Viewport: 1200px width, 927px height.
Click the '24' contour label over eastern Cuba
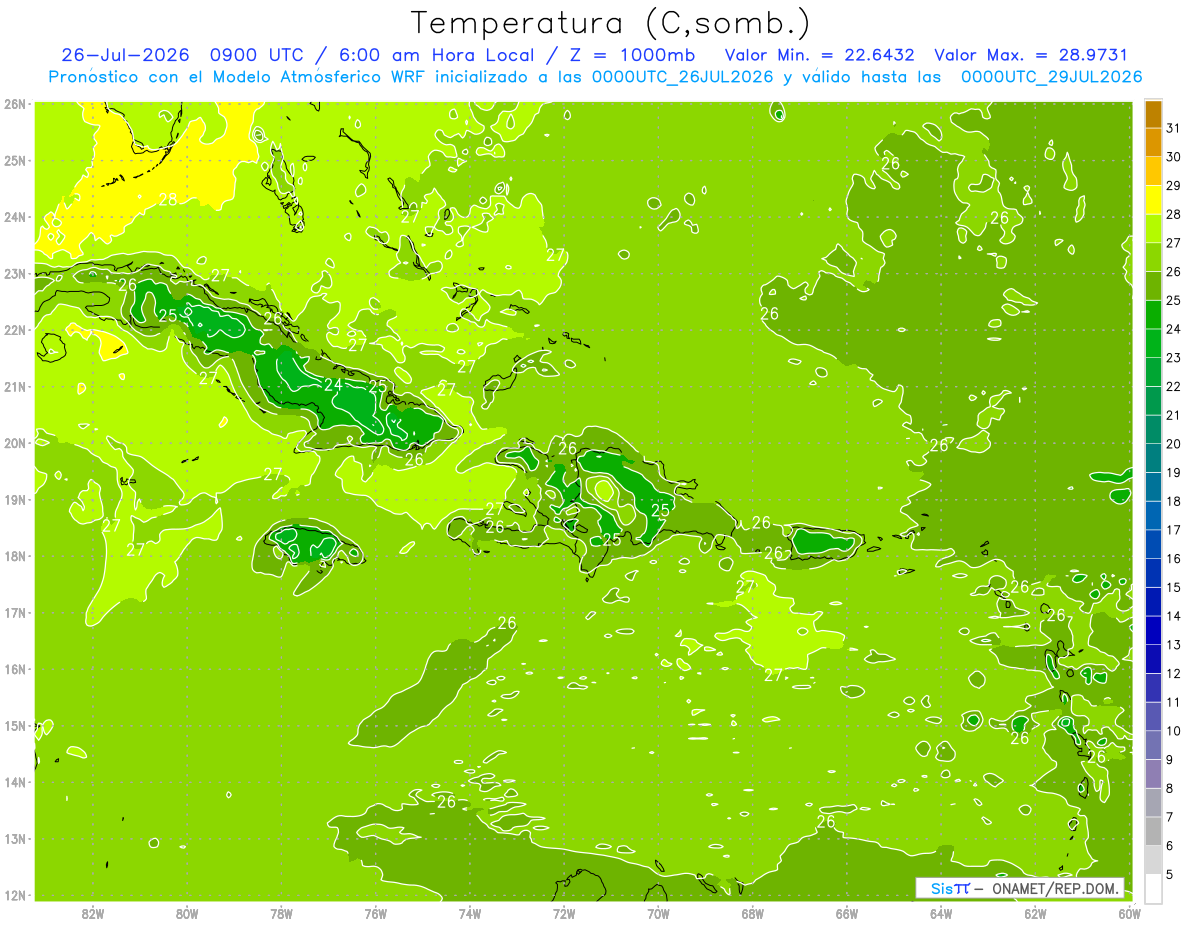point(333,383)
